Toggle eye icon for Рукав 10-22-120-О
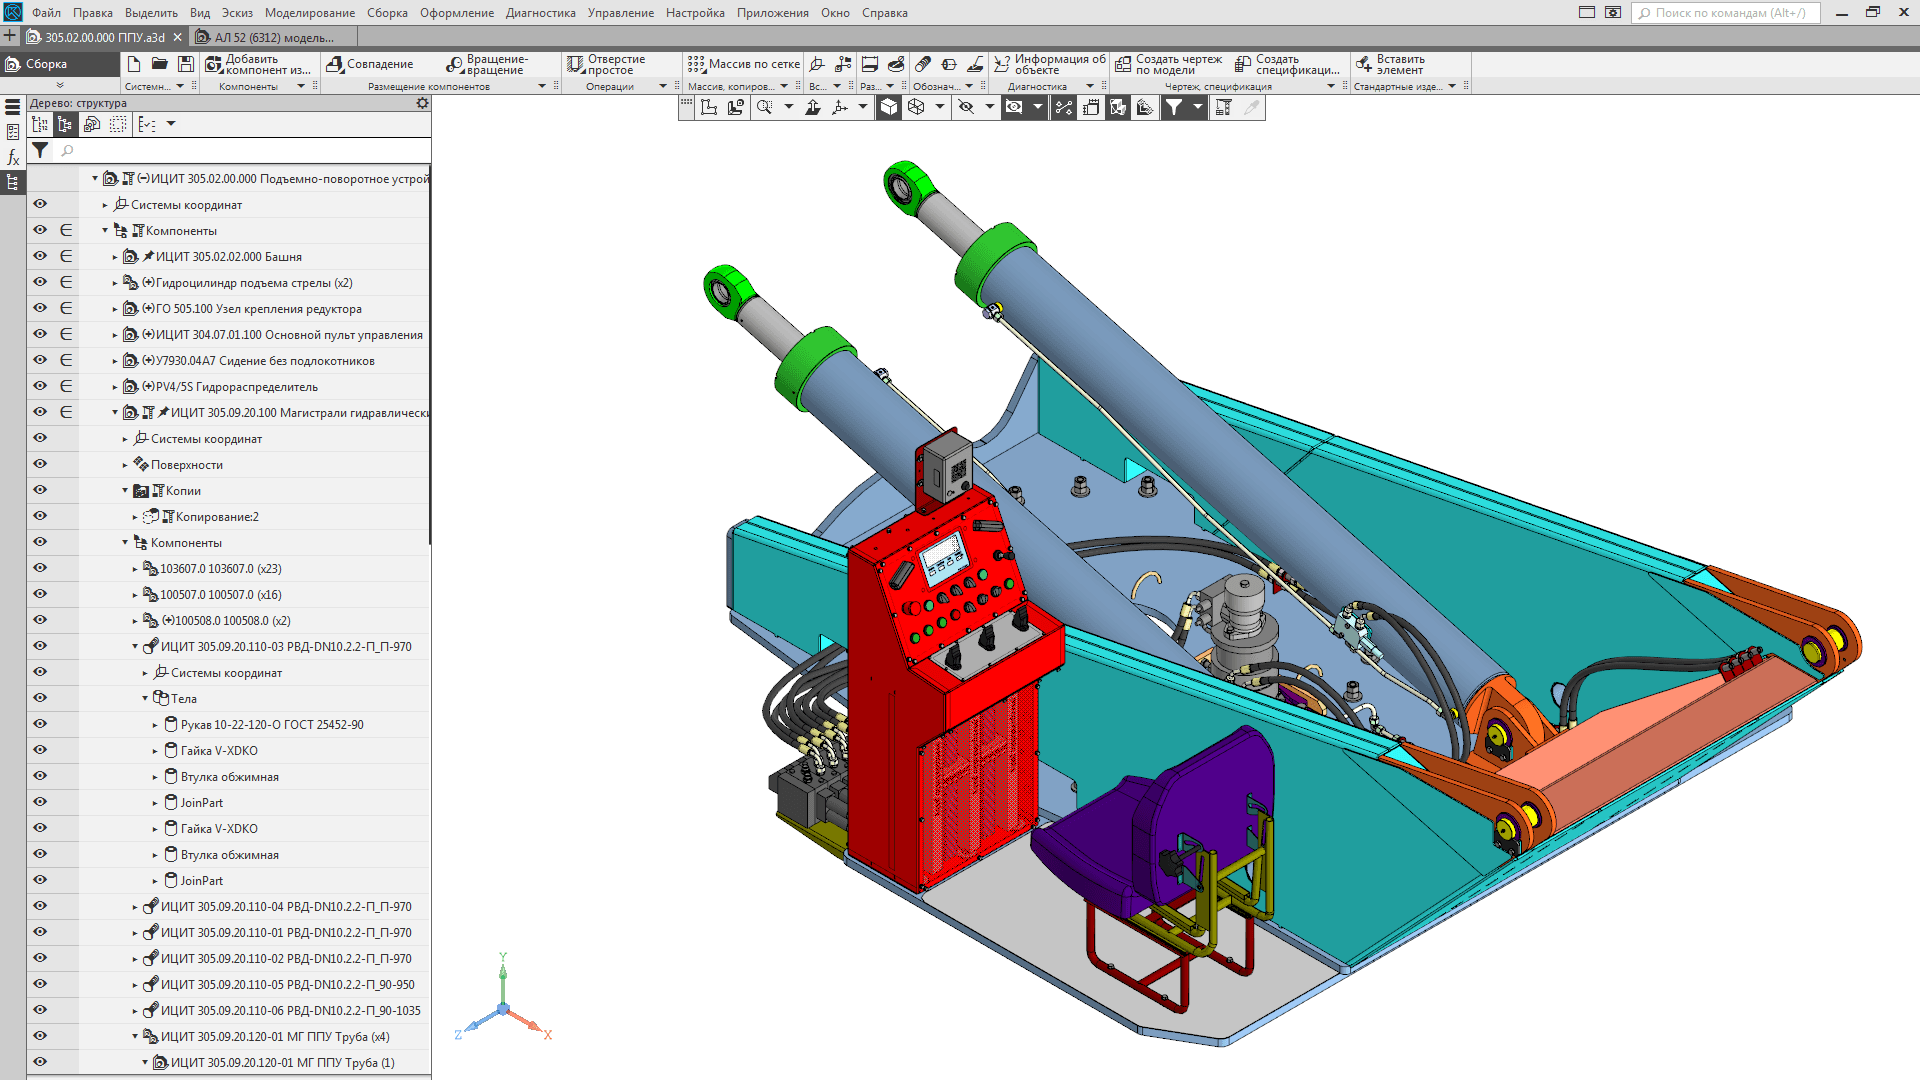This screenshot has width=1920, height=1080. (40, 724)
